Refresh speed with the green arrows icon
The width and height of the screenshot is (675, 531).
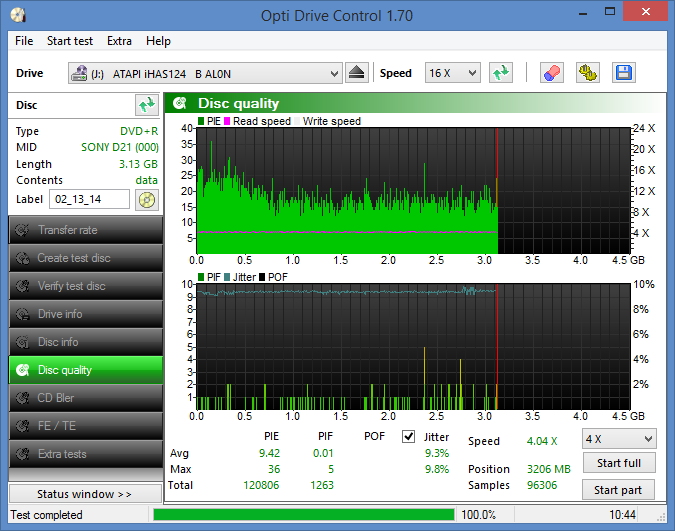(x=501, y=73)
